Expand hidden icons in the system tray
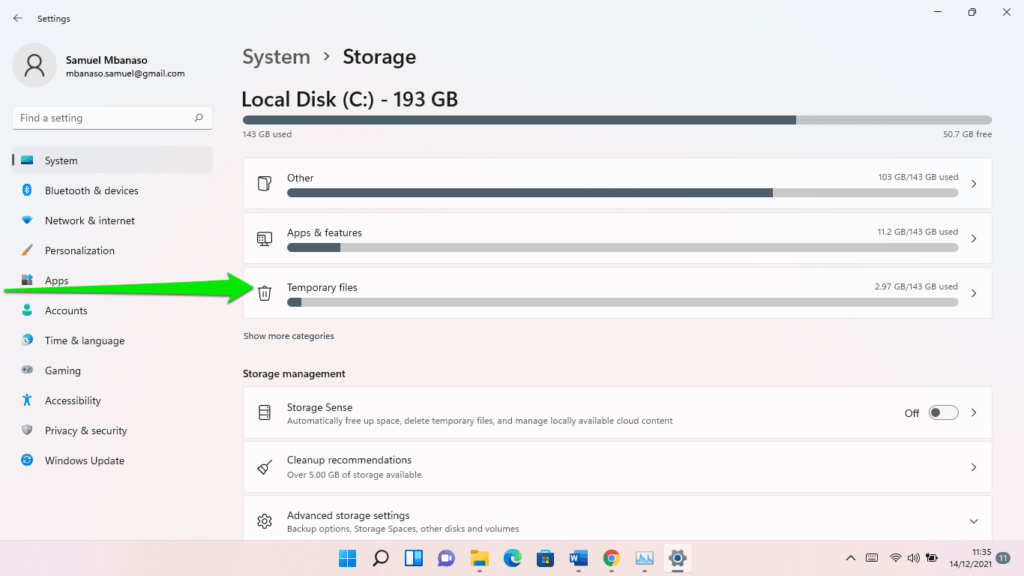 850,559
